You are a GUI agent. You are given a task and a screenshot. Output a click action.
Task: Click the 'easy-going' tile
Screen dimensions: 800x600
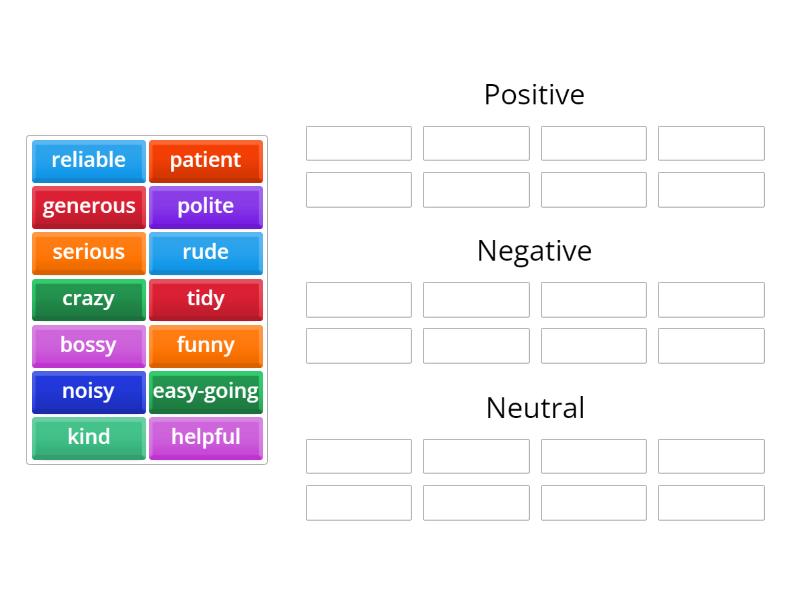(x=206, y=391)
